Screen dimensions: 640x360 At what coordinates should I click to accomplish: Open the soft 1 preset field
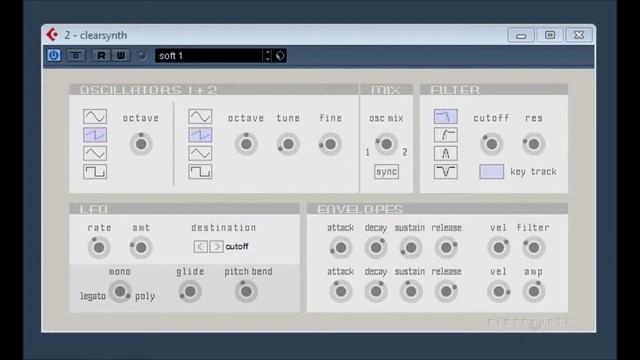pyautogui.click(x=209, y=56)
